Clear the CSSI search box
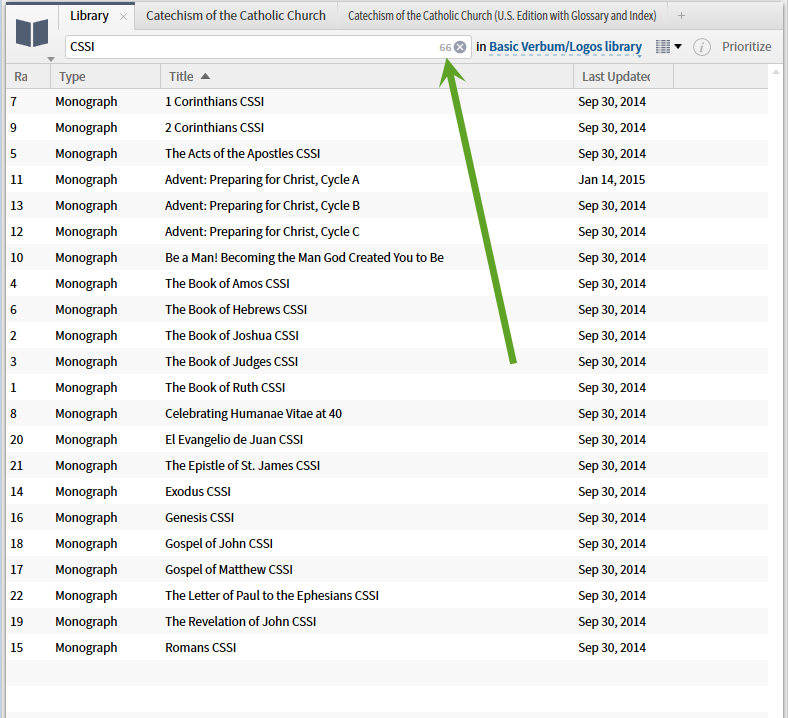Image resolution: width=788 pixels, height=718 pixels. click(x=460, y=47)
